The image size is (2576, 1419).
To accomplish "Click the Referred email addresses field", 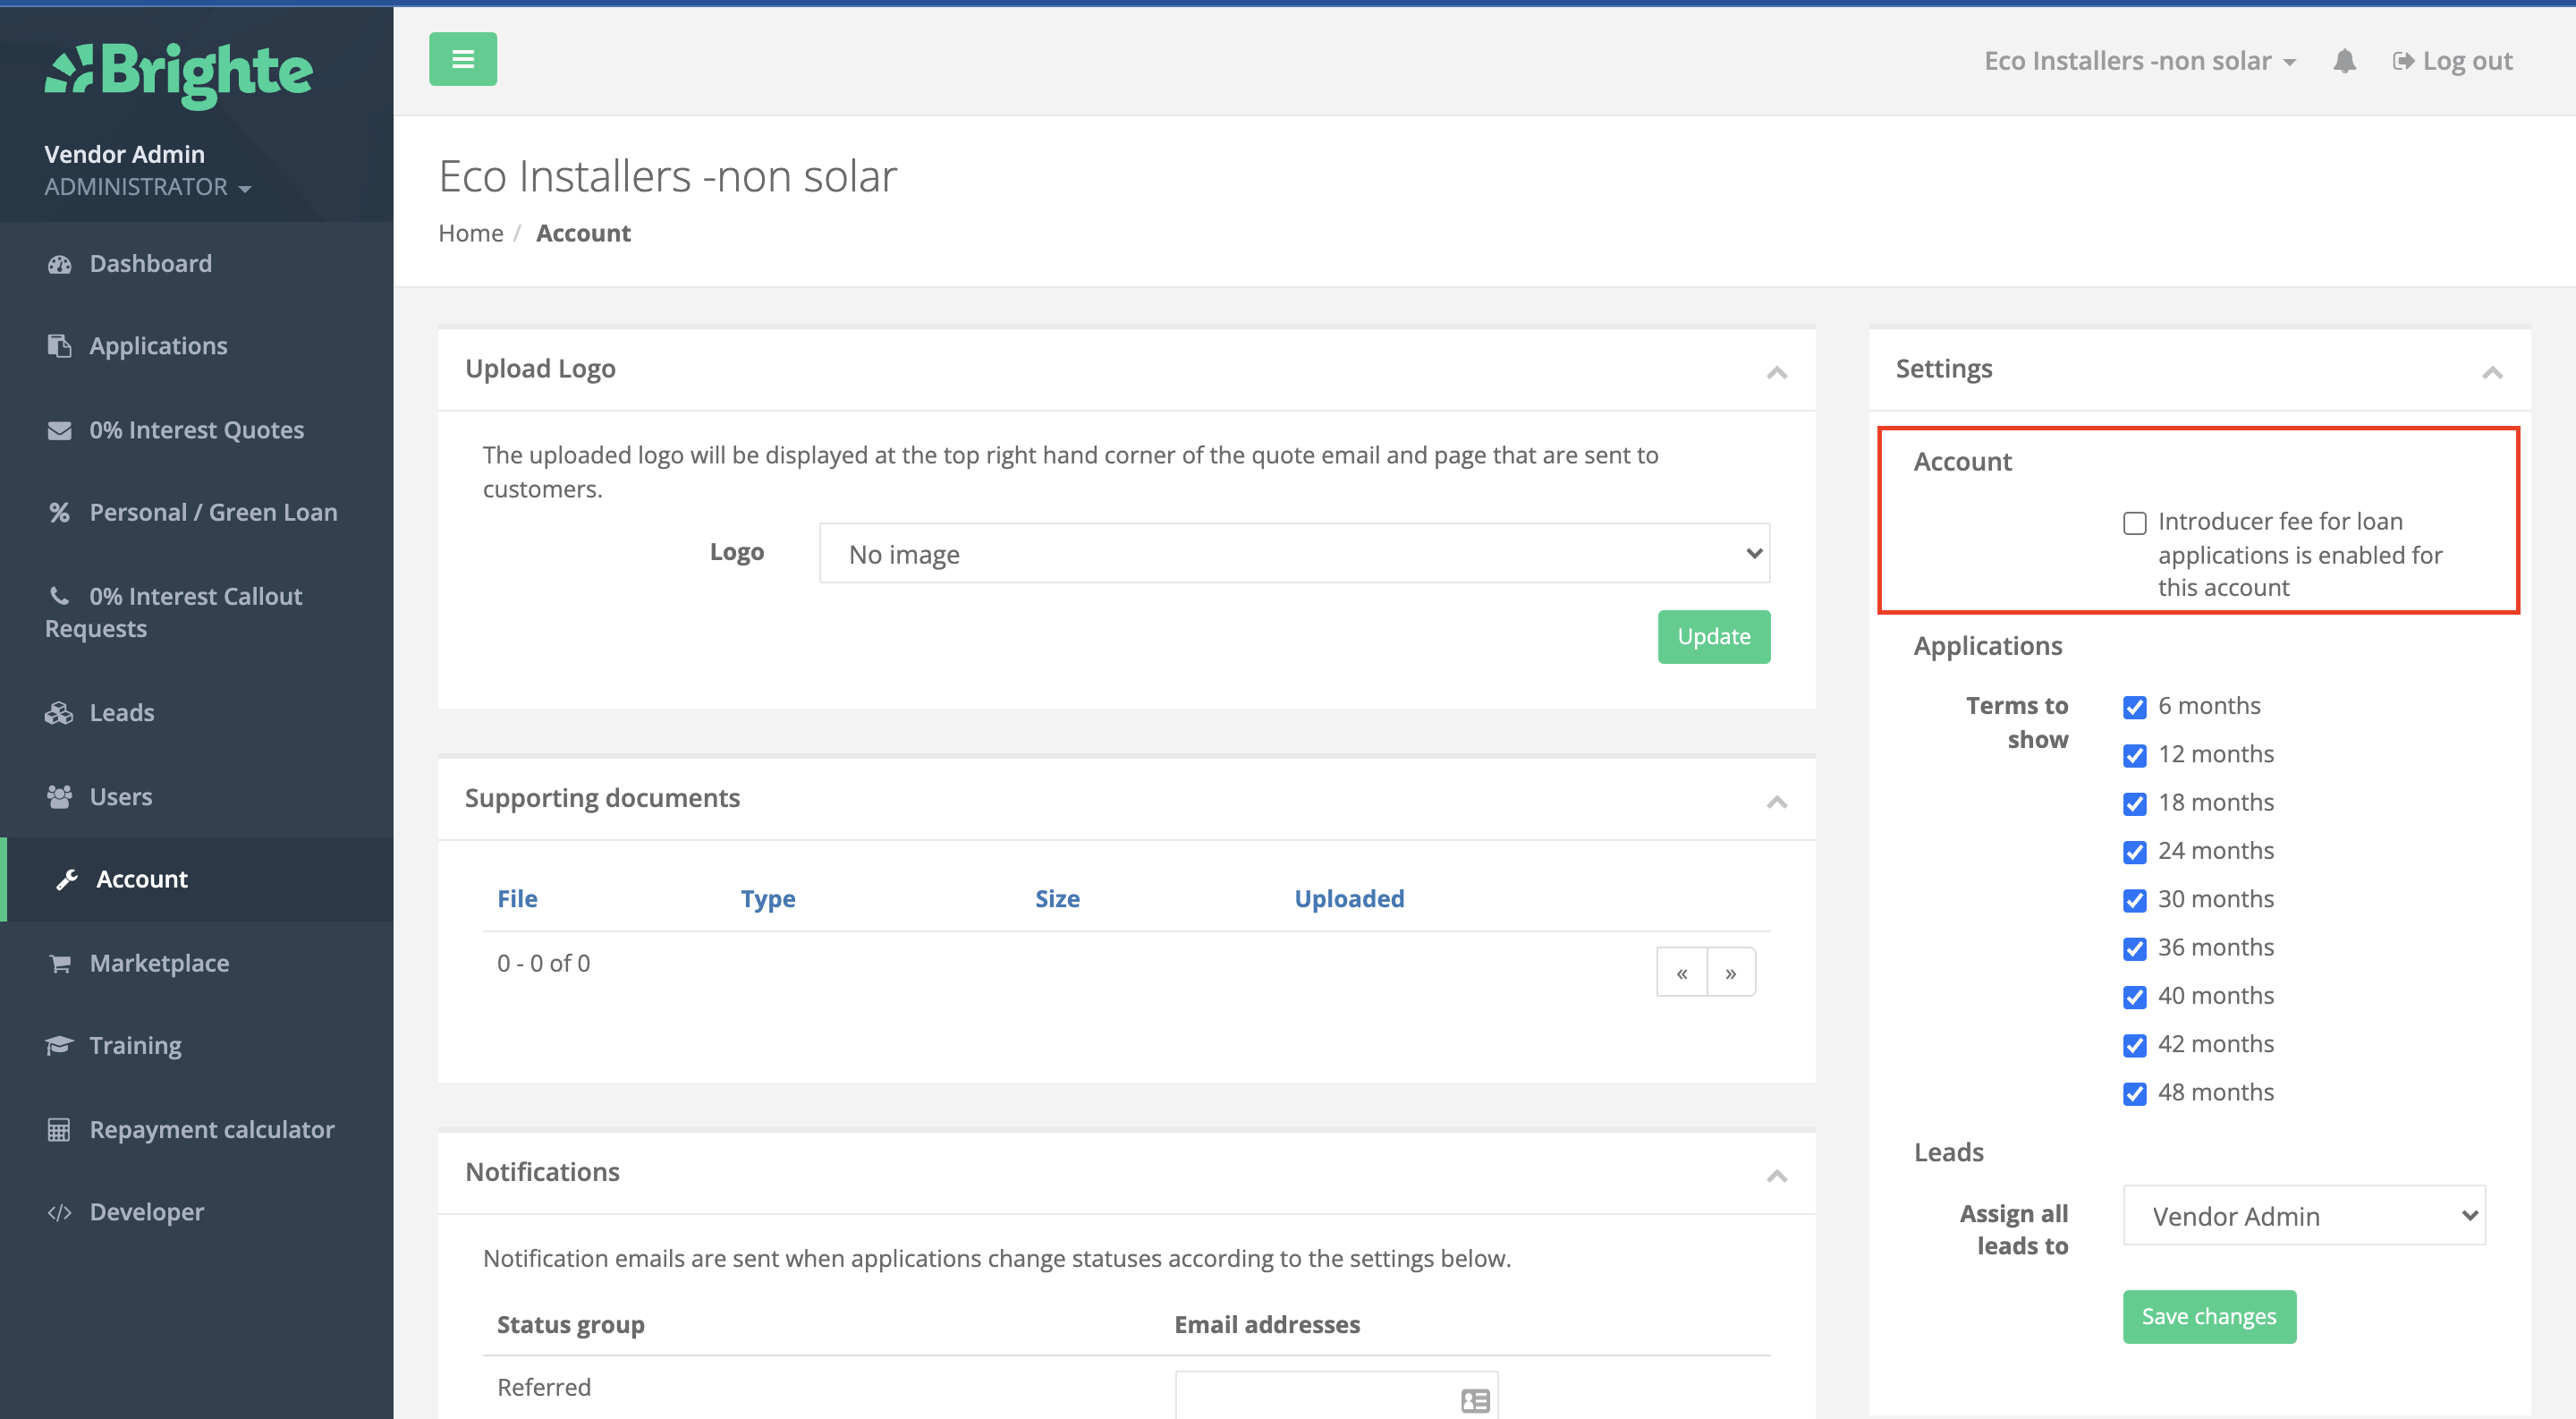I will coord(1336,1396).
